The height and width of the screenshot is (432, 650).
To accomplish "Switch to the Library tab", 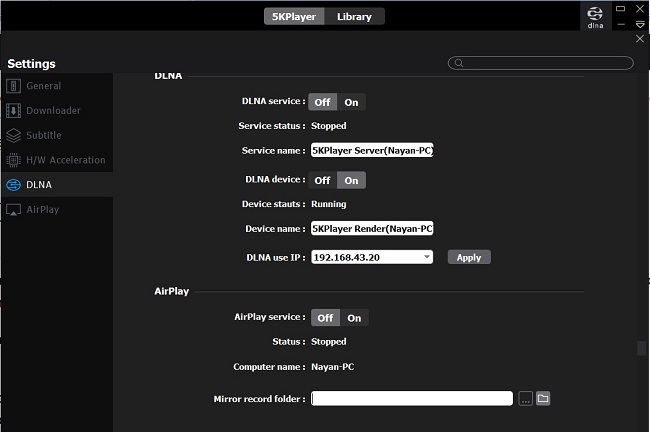I will click(x=354, y=17).
